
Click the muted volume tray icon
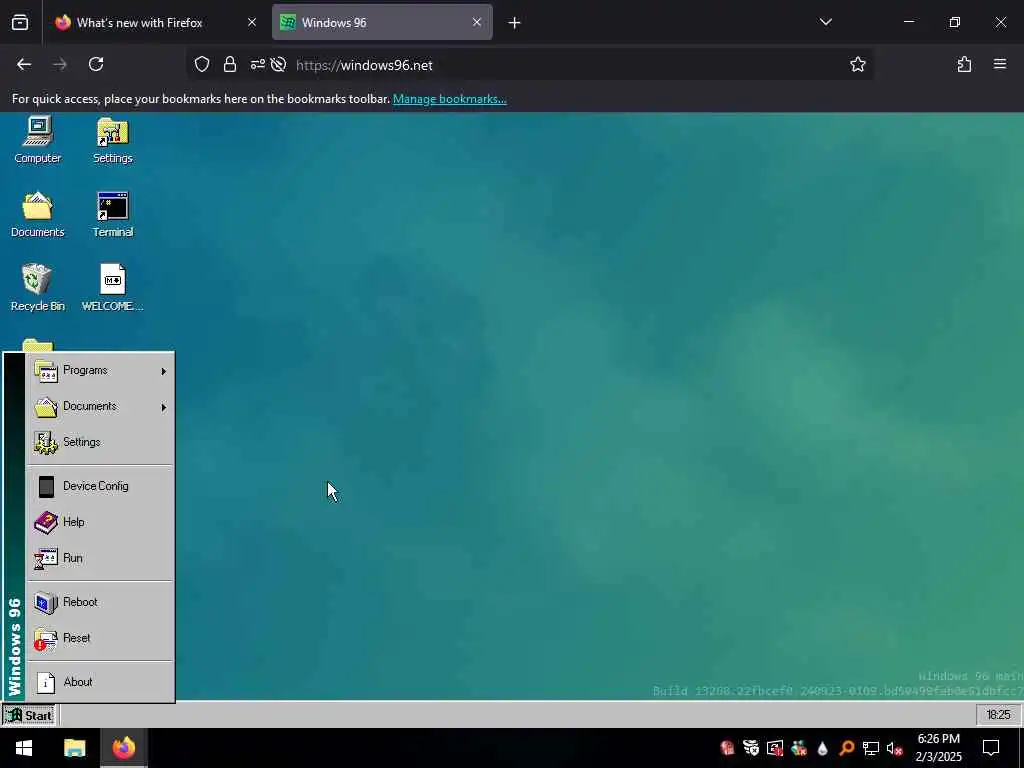[894, 748]
